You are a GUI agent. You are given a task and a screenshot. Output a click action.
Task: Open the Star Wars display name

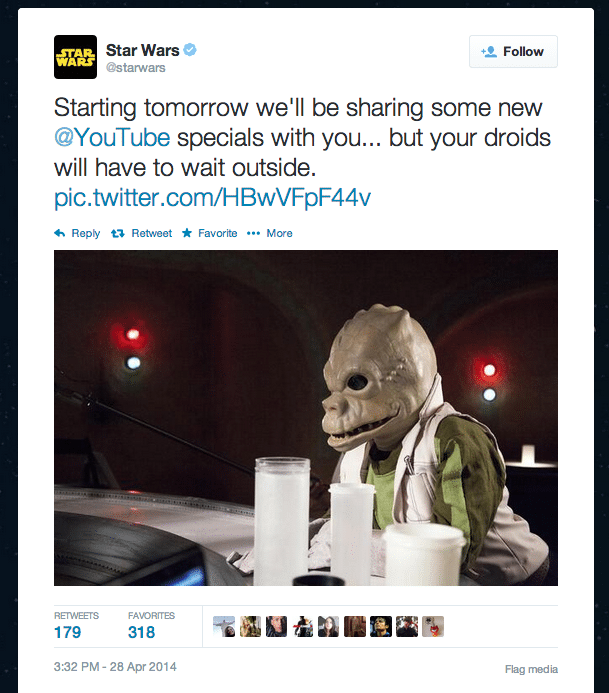click(143, 50)
